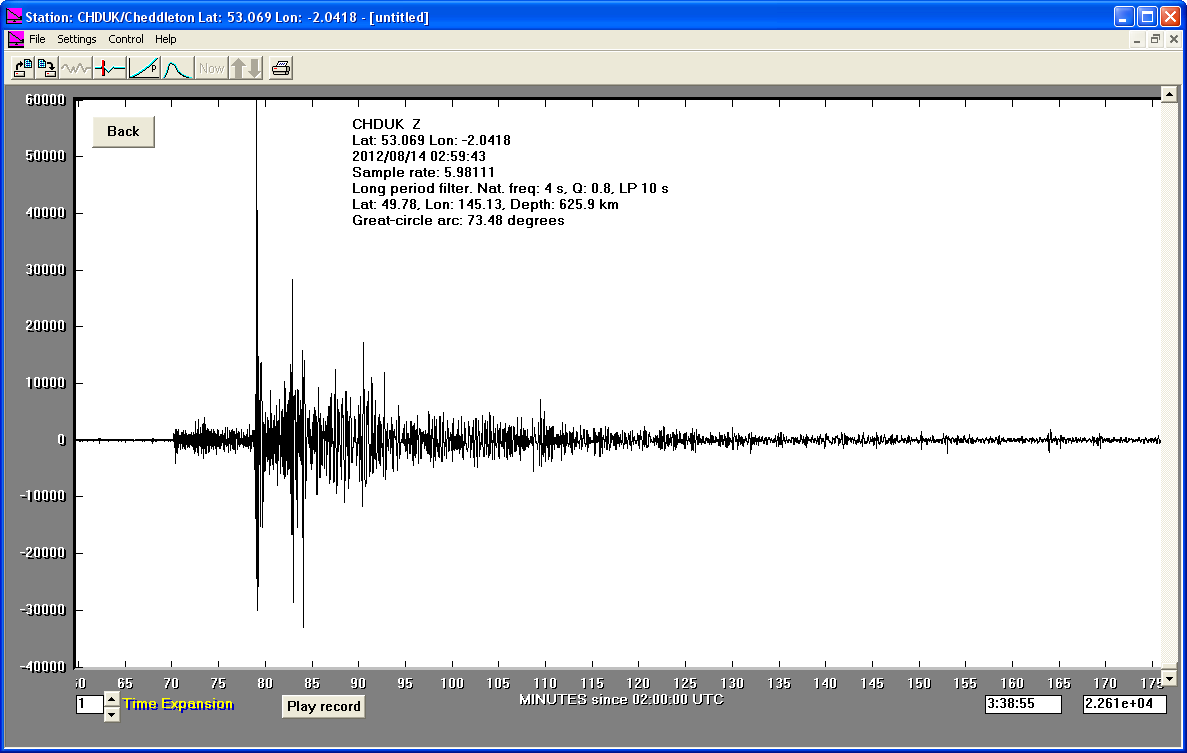The image size is (1187, 753).
Task: Click the Time Expansion value field
Action: pos(89,705)
